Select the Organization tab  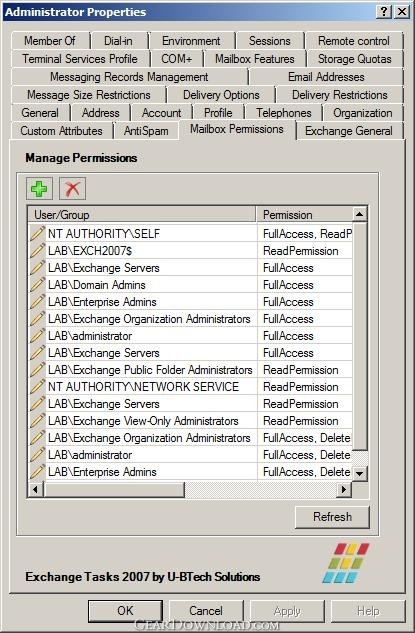point(363,113)
